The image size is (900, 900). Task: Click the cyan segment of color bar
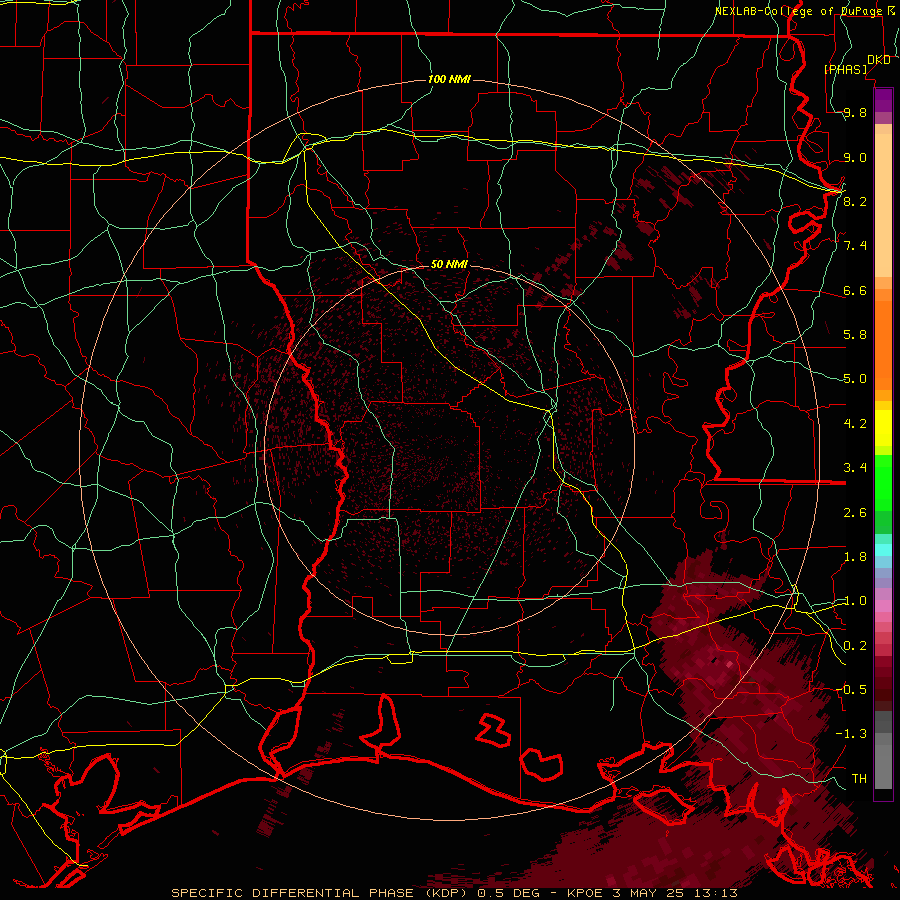click(883, 549)
